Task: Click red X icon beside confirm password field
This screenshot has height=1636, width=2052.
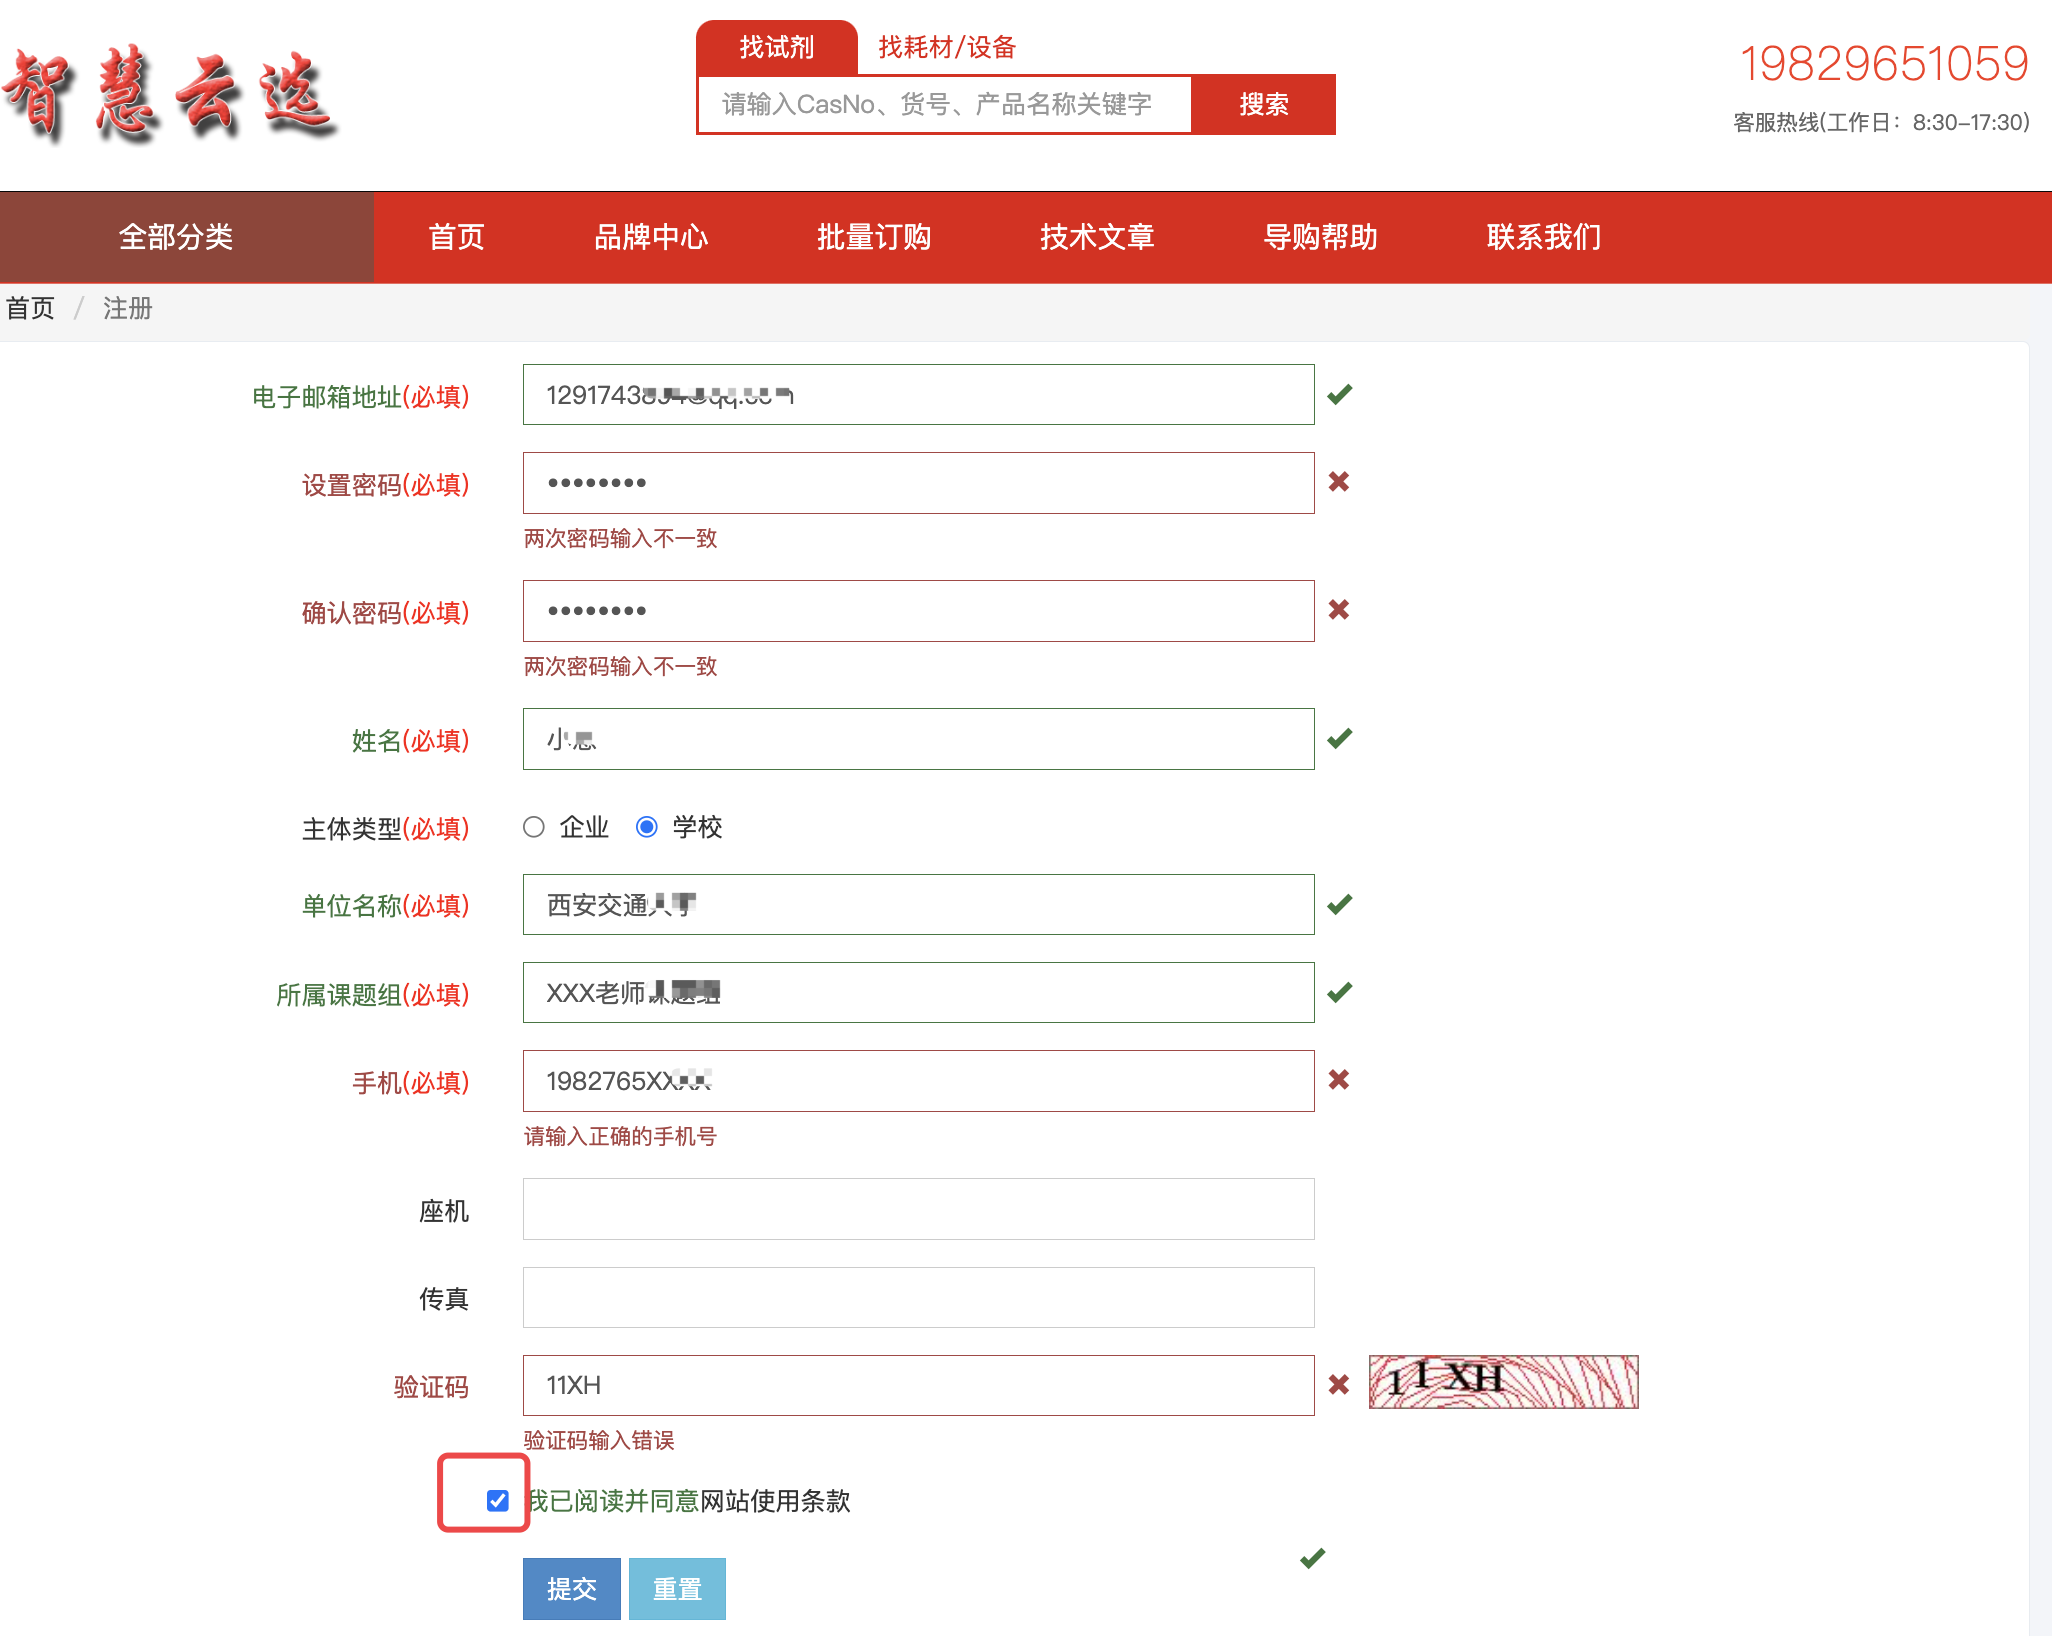Action: [1338, 610]
